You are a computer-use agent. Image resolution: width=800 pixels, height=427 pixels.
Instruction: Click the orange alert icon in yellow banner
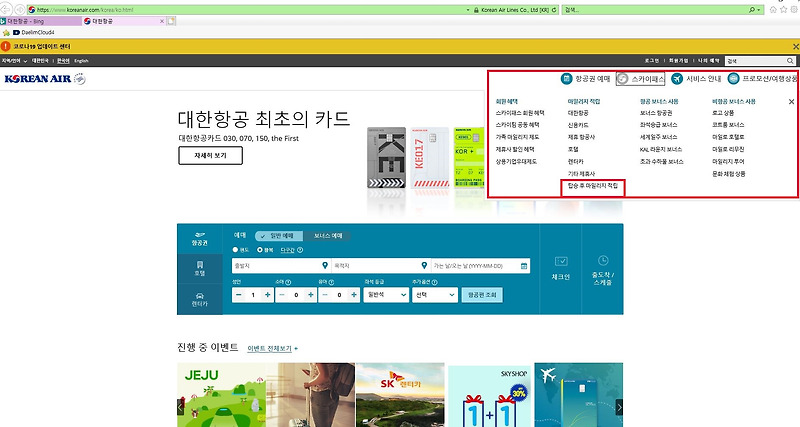click(6, 46)
